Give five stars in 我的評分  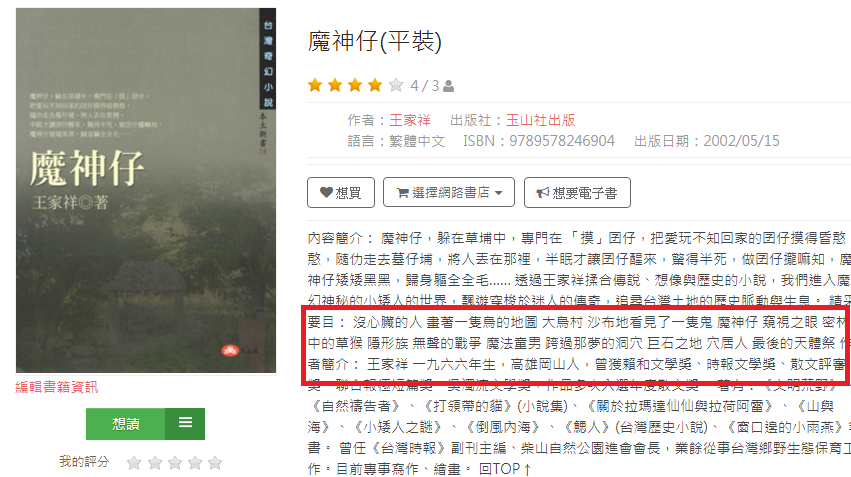pos(215,463)
